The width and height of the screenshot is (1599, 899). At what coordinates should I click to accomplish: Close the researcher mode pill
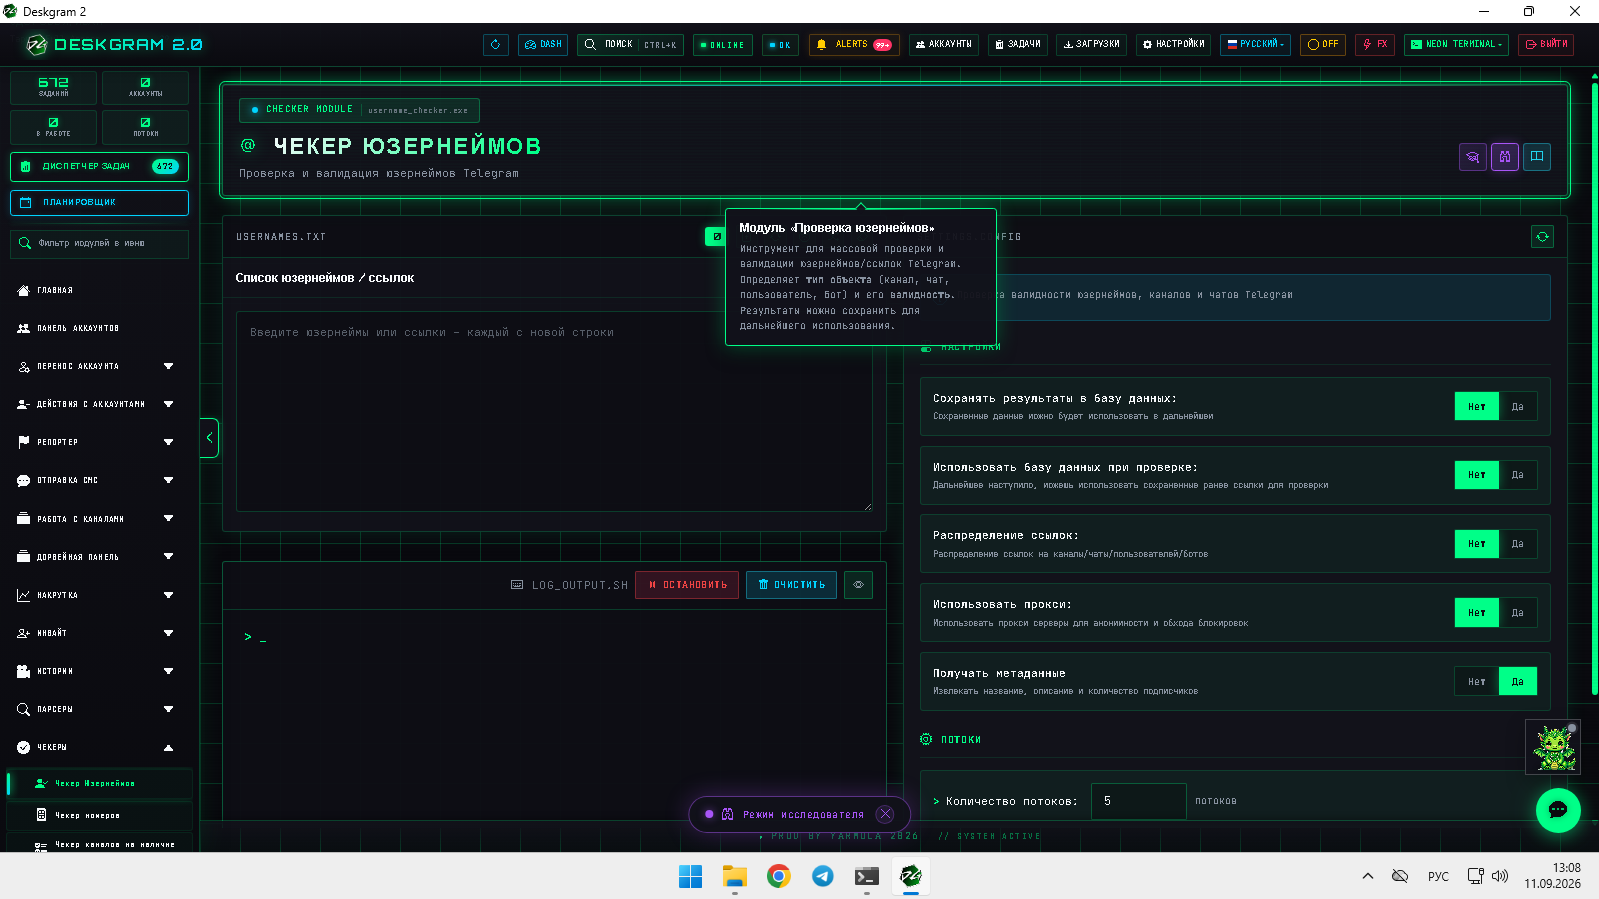pyautogui.click(x=885, y=814)
